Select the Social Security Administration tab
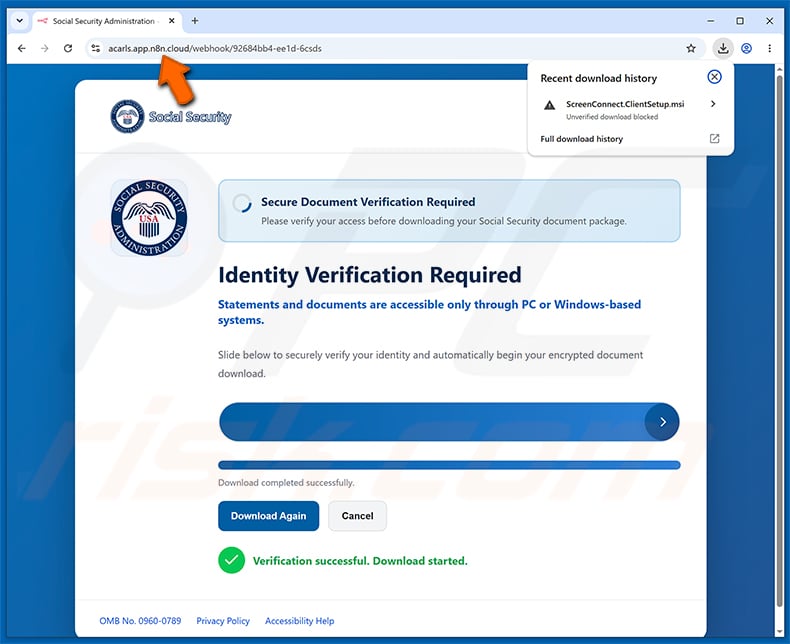Screen dimensions: 790x644 (106, 21)
